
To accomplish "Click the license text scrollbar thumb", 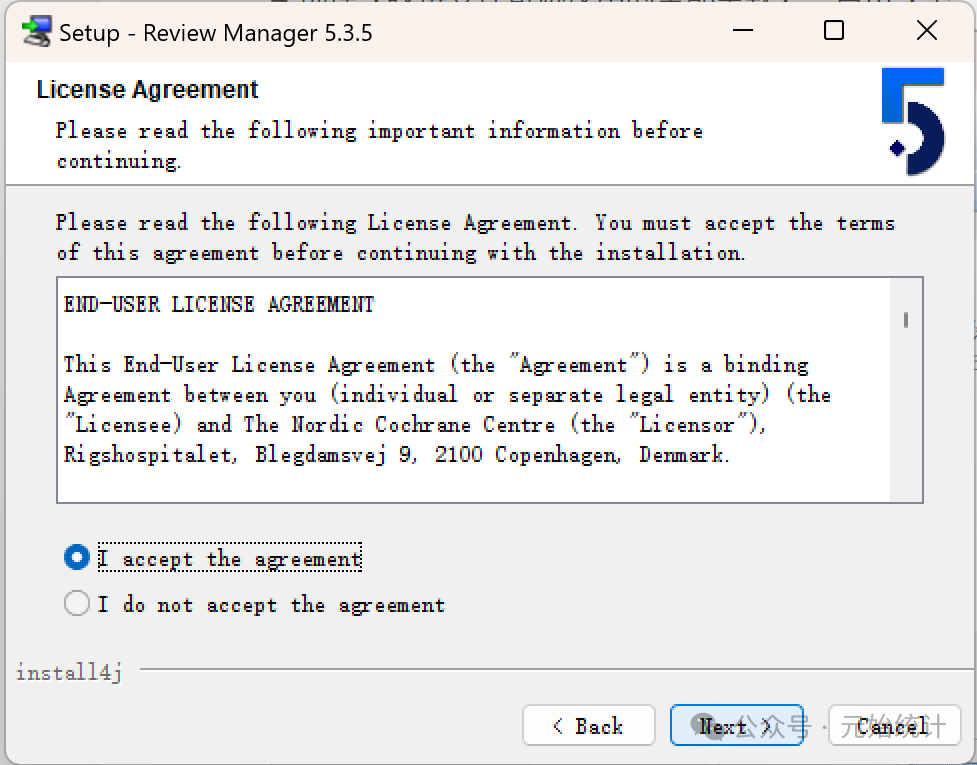I will (x=905, y=320).
